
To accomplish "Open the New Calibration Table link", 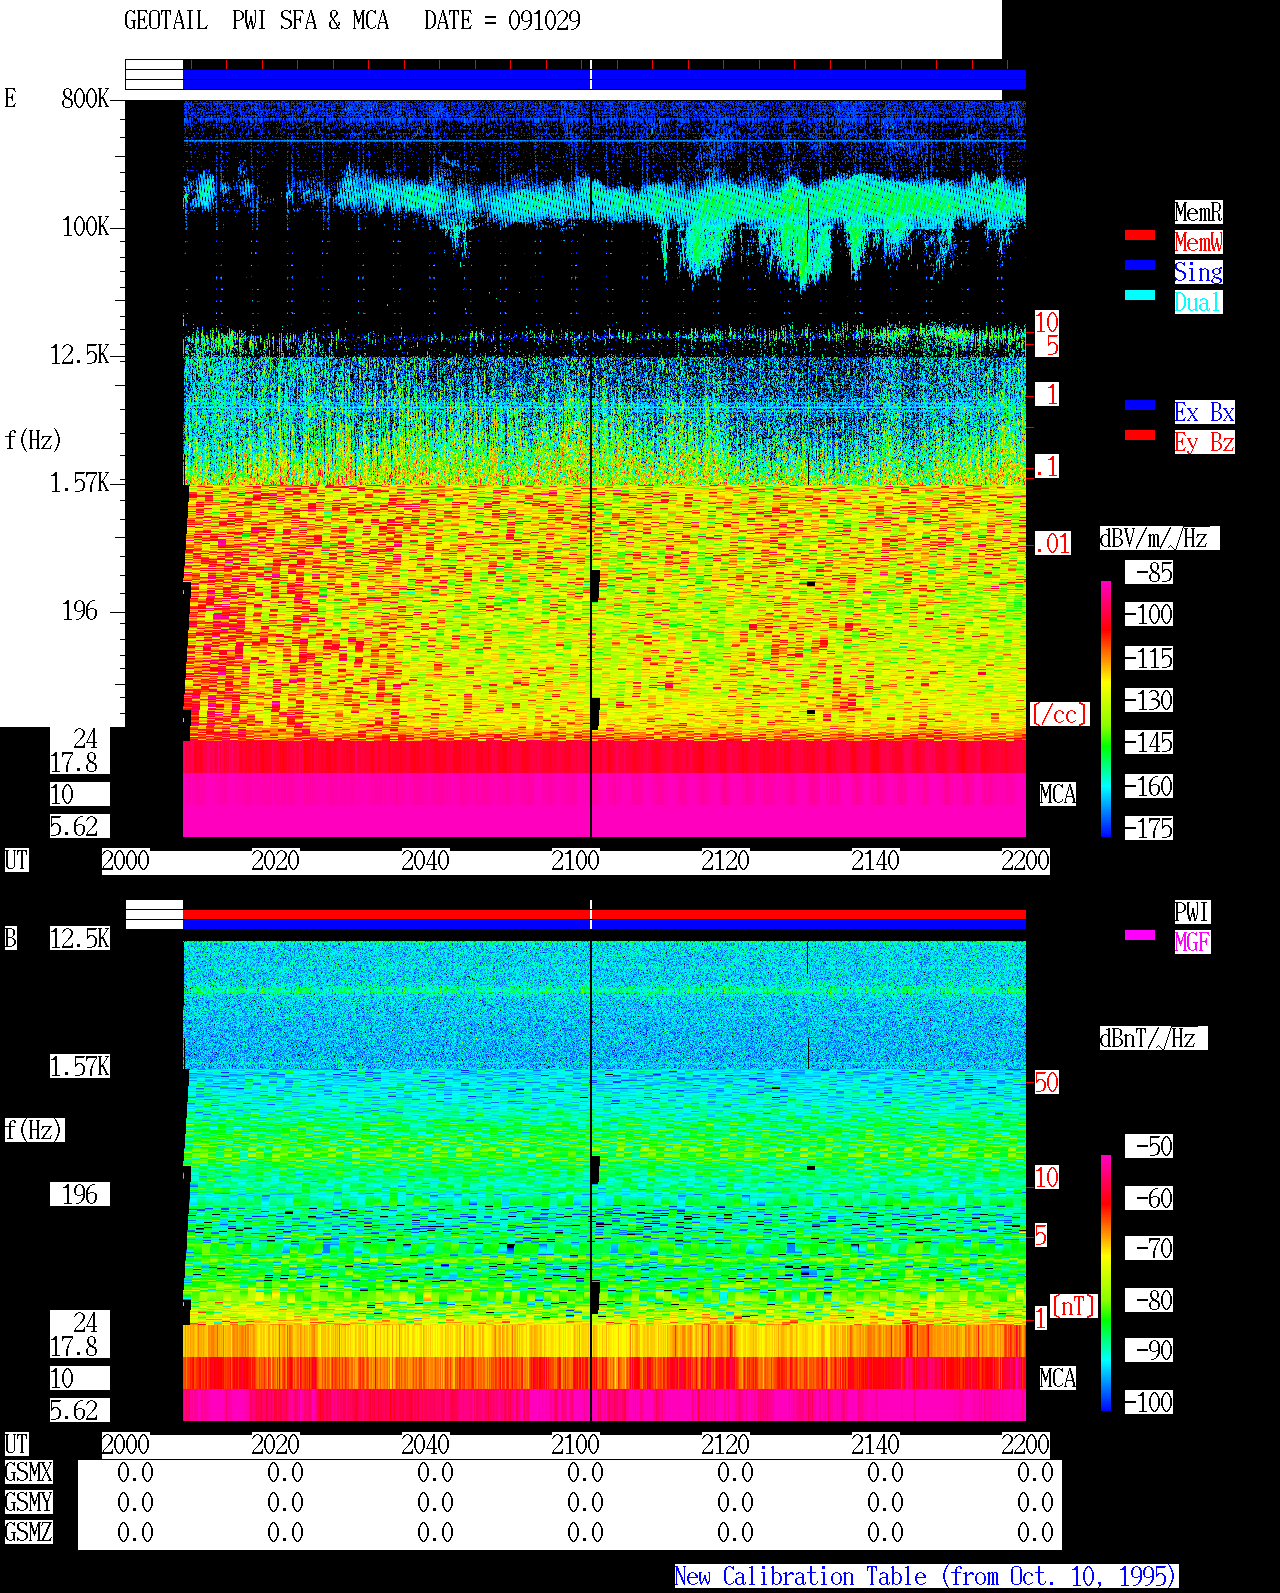I will tap(926, 1576).
